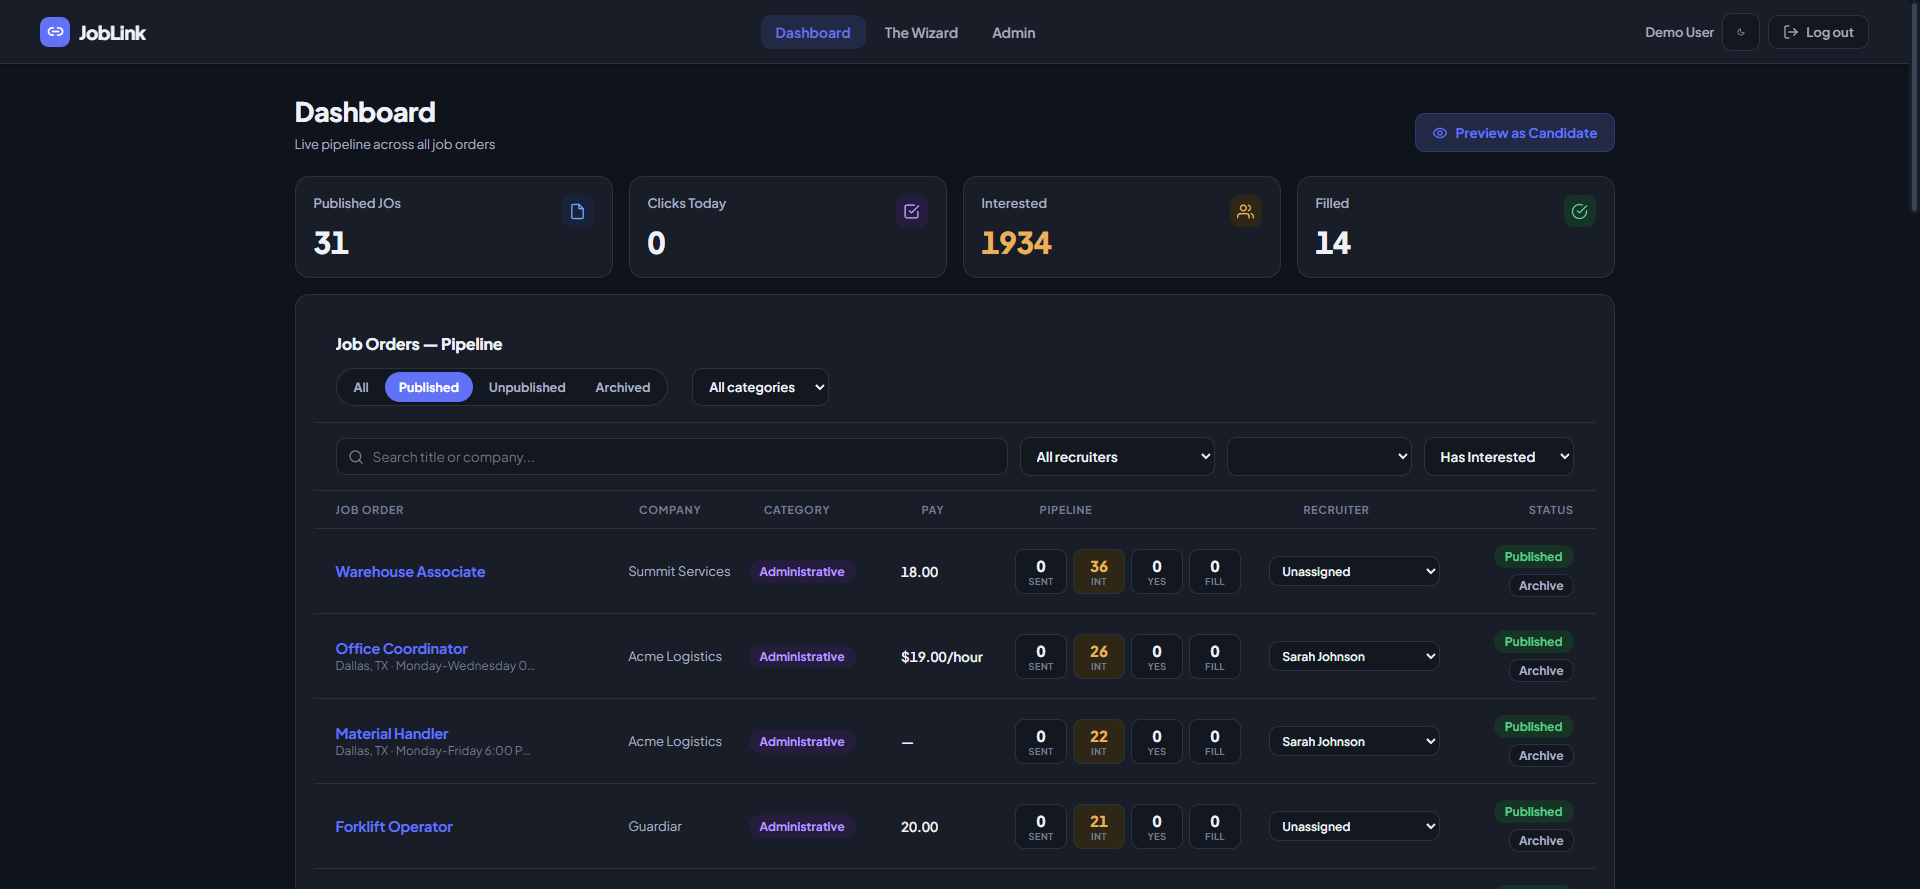Image resolution: width=1920 pixels, height=889 pixels.
Task: Select the Published filter pill
Action: point(428,387)
